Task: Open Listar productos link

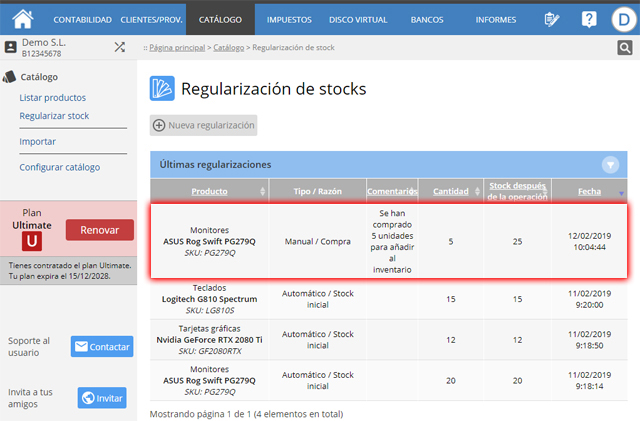Action: point(53,98)
